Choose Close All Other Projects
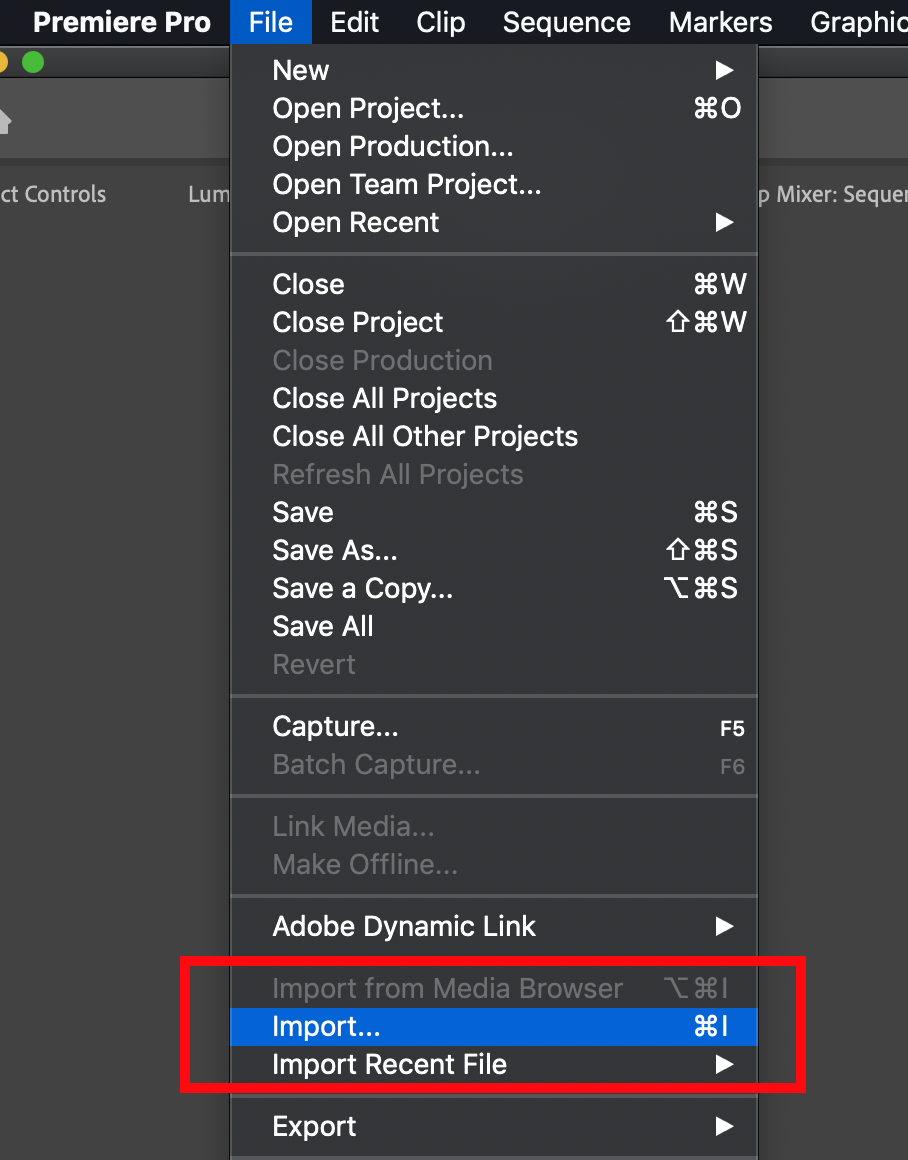The height and width of the screenshot is (1160, 908). click(494, 436)
